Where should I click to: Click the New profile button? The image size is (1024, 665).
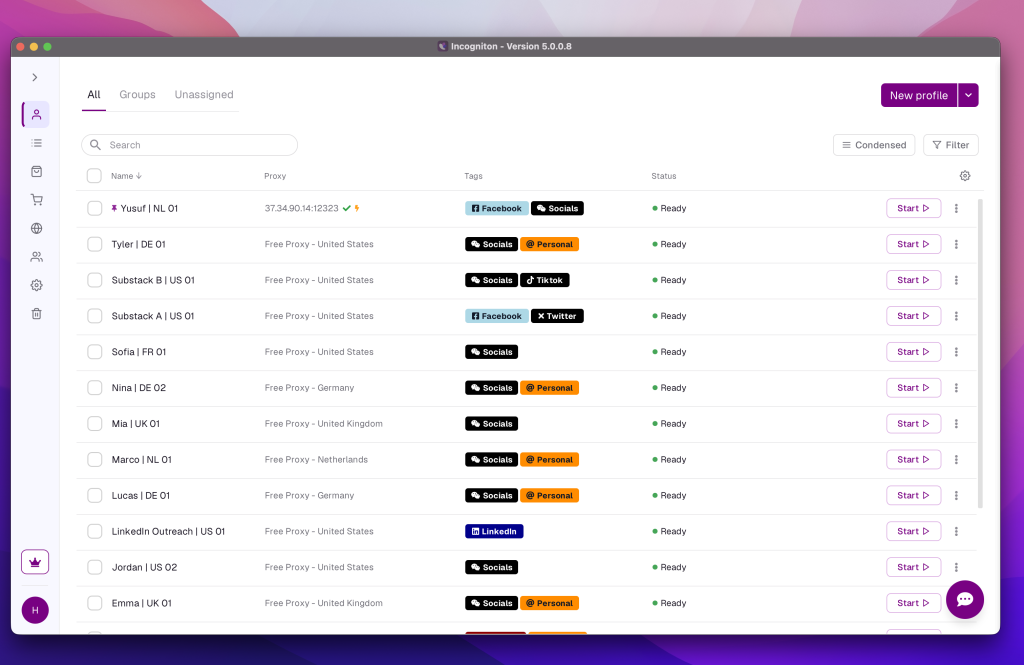pos(919,95)
